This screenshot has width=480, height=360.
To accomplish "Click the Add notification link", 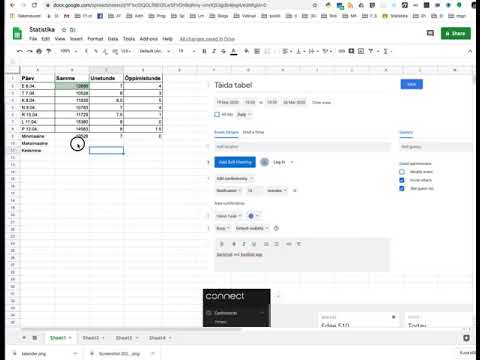I will [x=229, y=203].
